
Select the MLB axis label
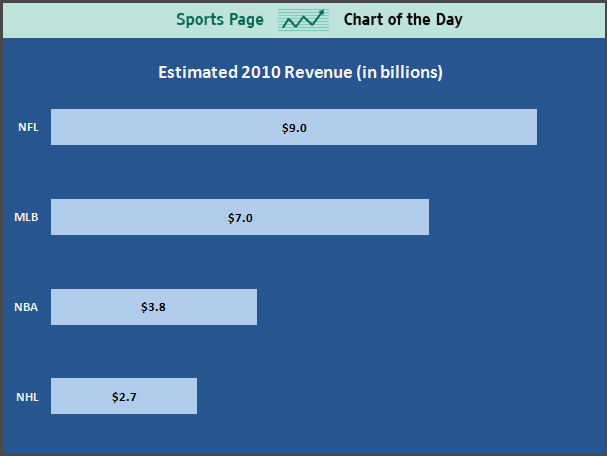[27, 217]
